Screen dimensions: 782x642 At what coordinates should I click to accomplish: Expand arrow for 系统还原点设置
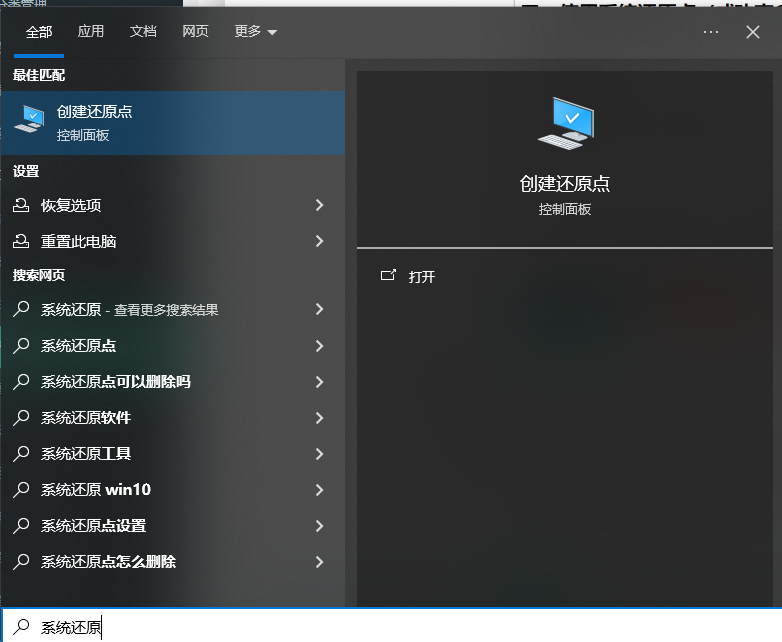[320, 526]
